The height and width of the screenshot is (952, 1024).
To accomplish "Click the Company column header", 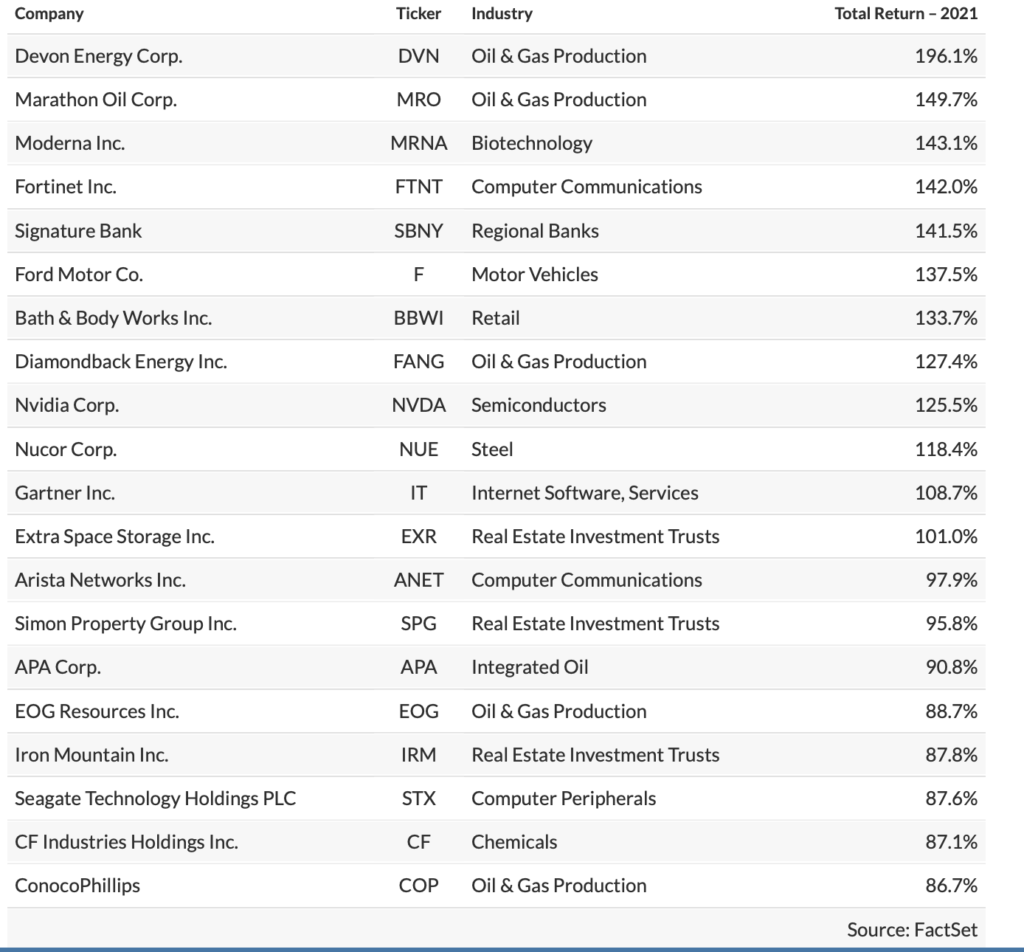I will click(x=49, y=14).
